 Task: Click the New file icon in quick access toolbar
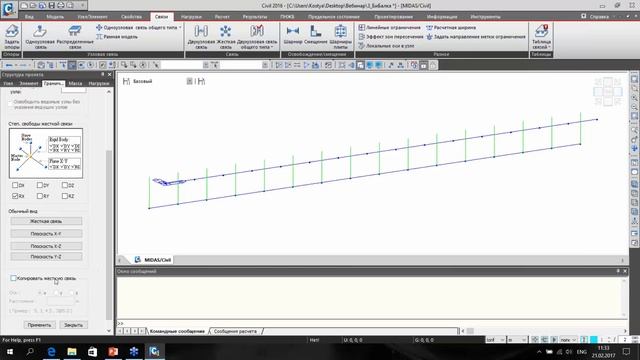[x=24, y=5]
